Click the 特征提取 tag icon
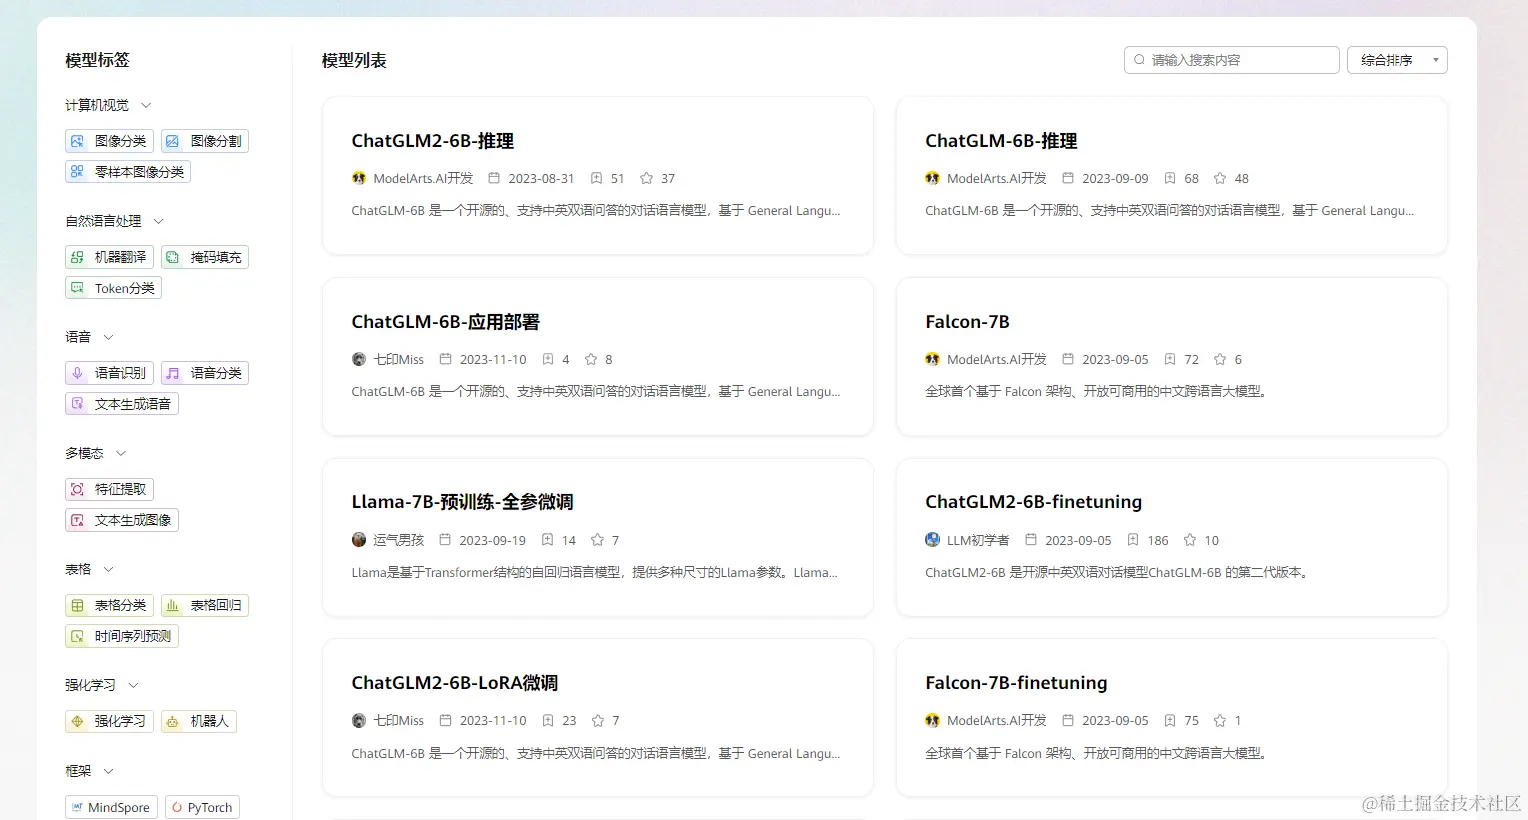Viewport: 1528px width, 820px height. click(x=77, y=489)
